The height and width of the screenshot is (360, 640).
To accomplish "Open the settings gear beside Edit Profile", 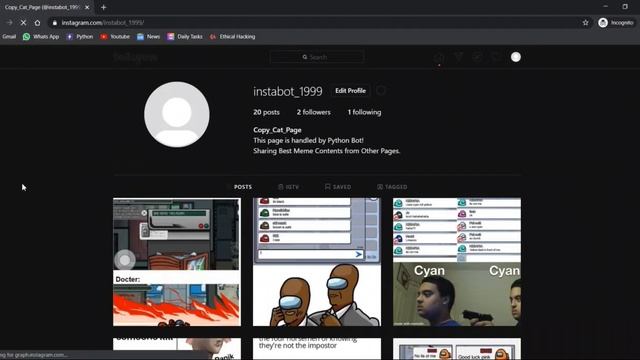I will coord(381,91).
